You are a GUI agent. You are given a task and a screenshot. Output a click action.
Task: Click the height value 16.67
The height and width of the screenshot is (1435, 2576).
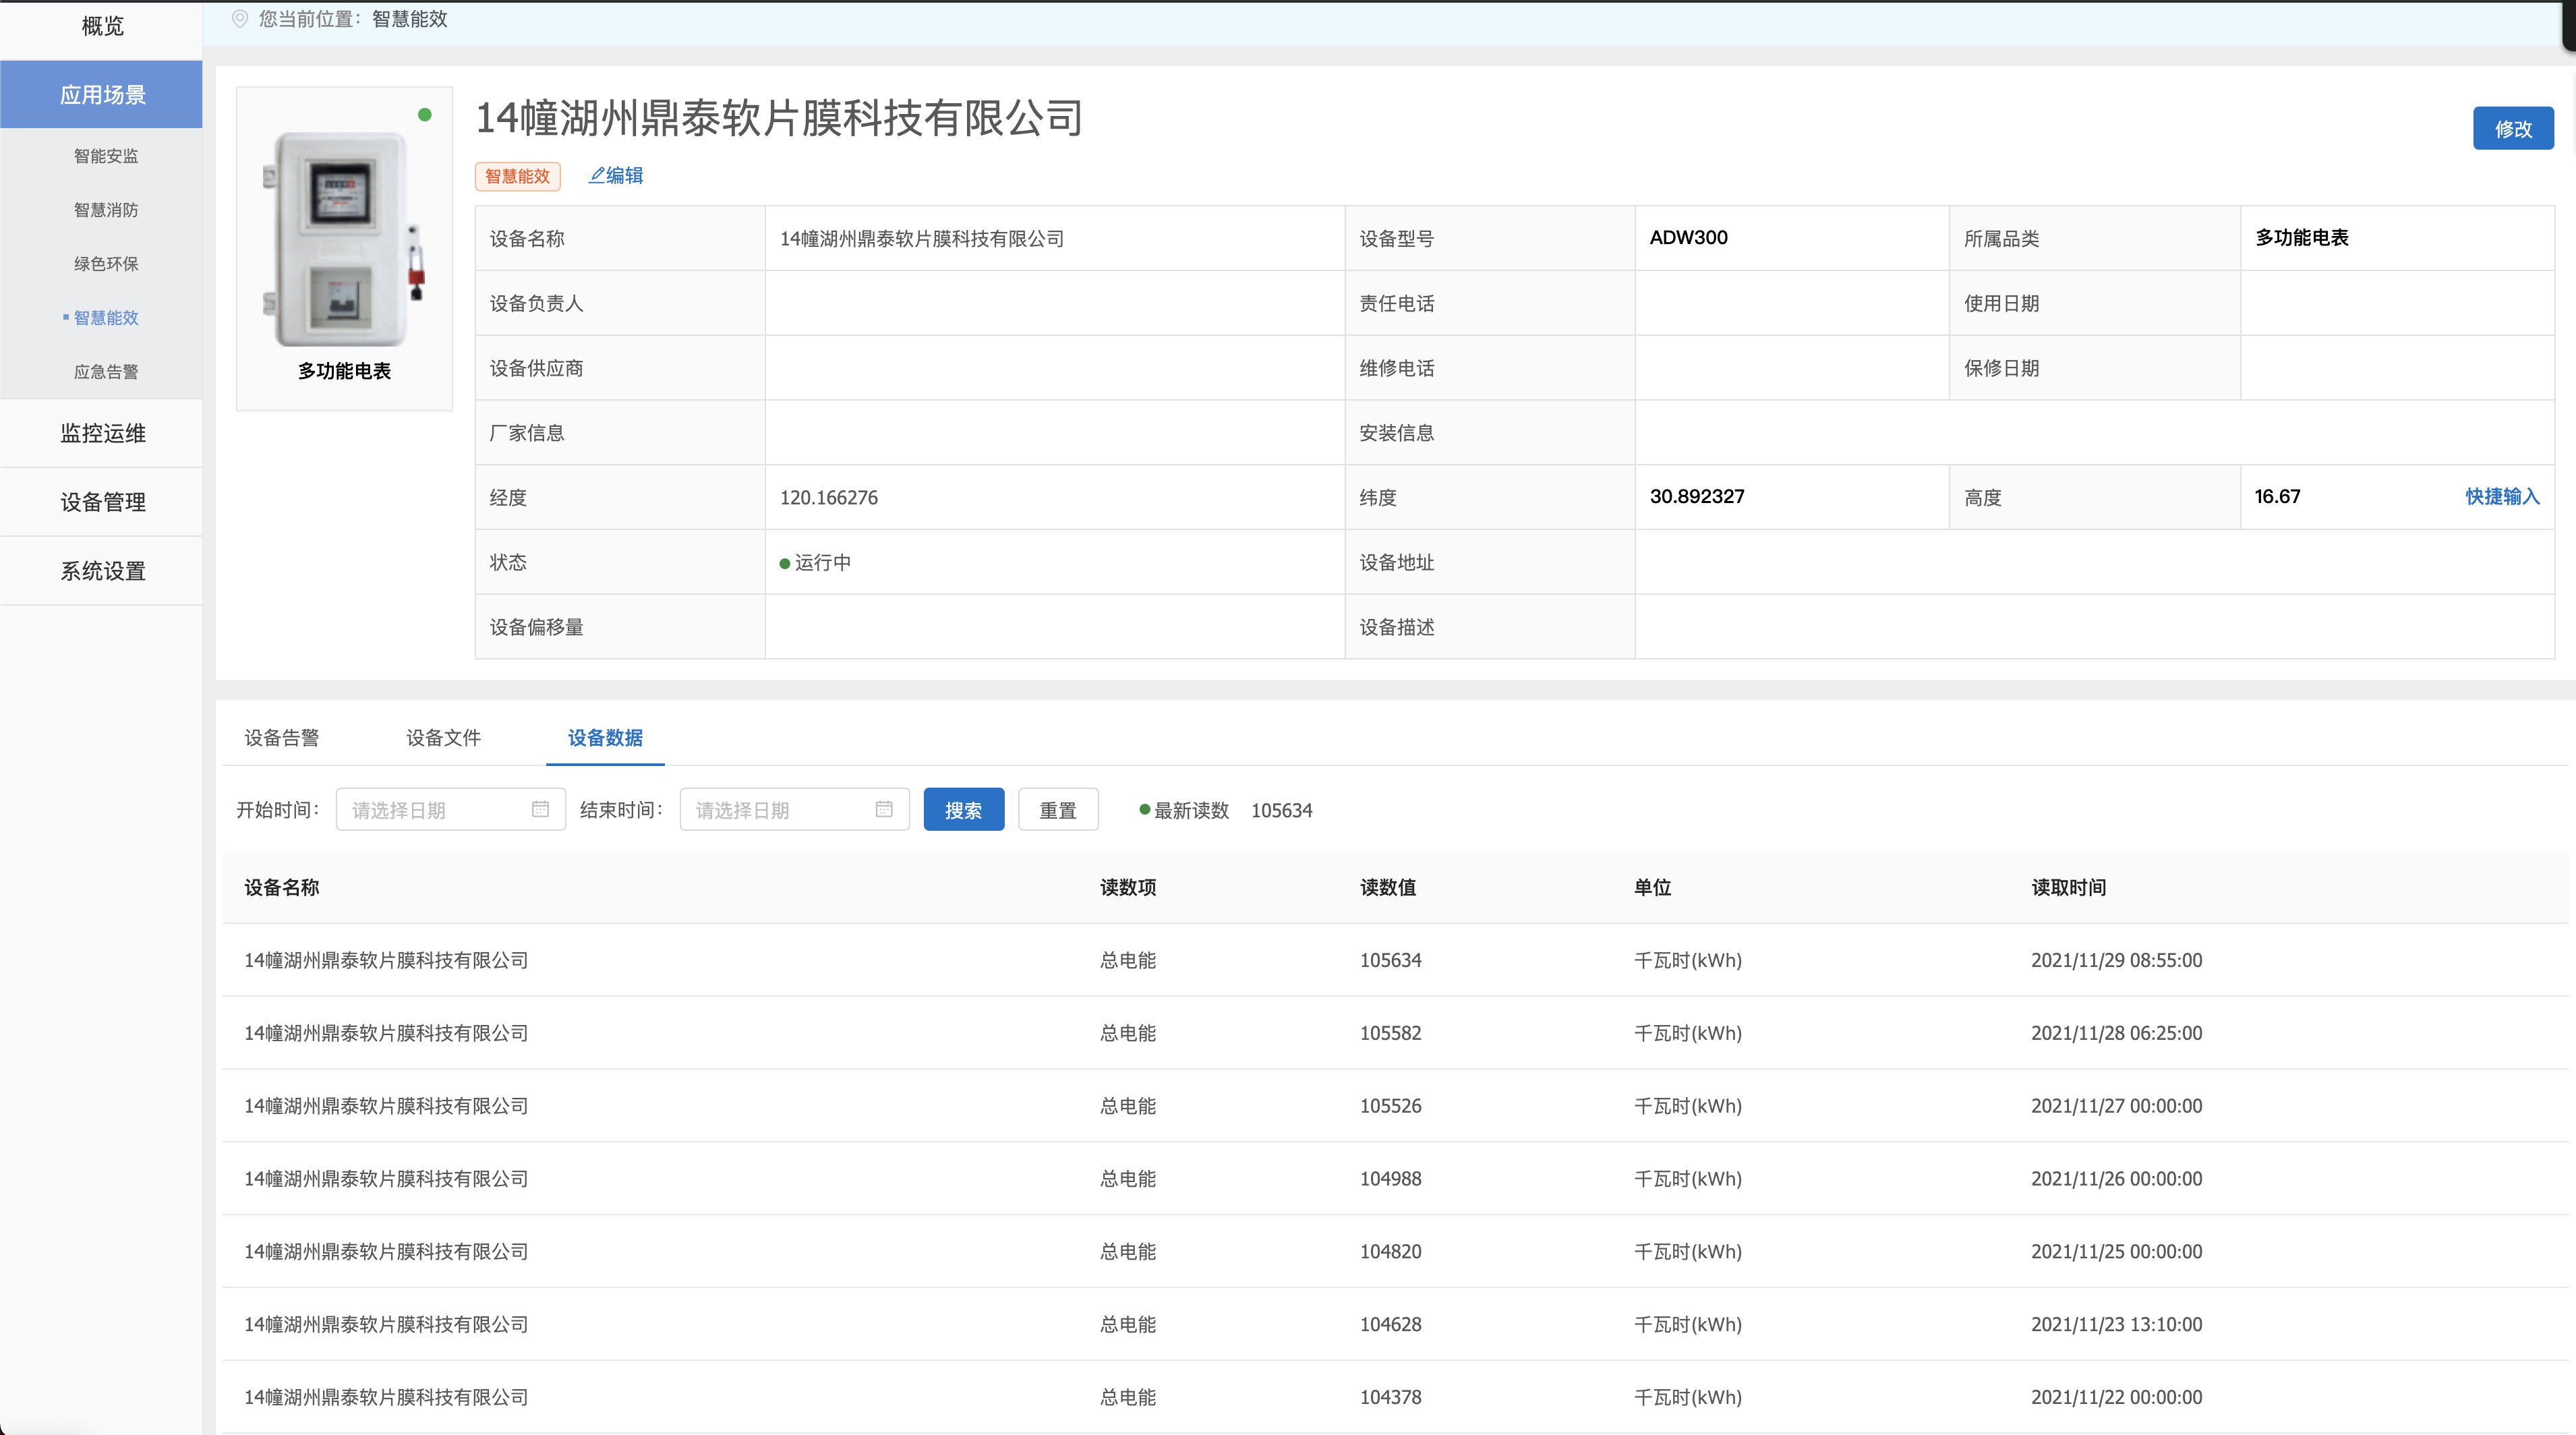point(2277,496)
